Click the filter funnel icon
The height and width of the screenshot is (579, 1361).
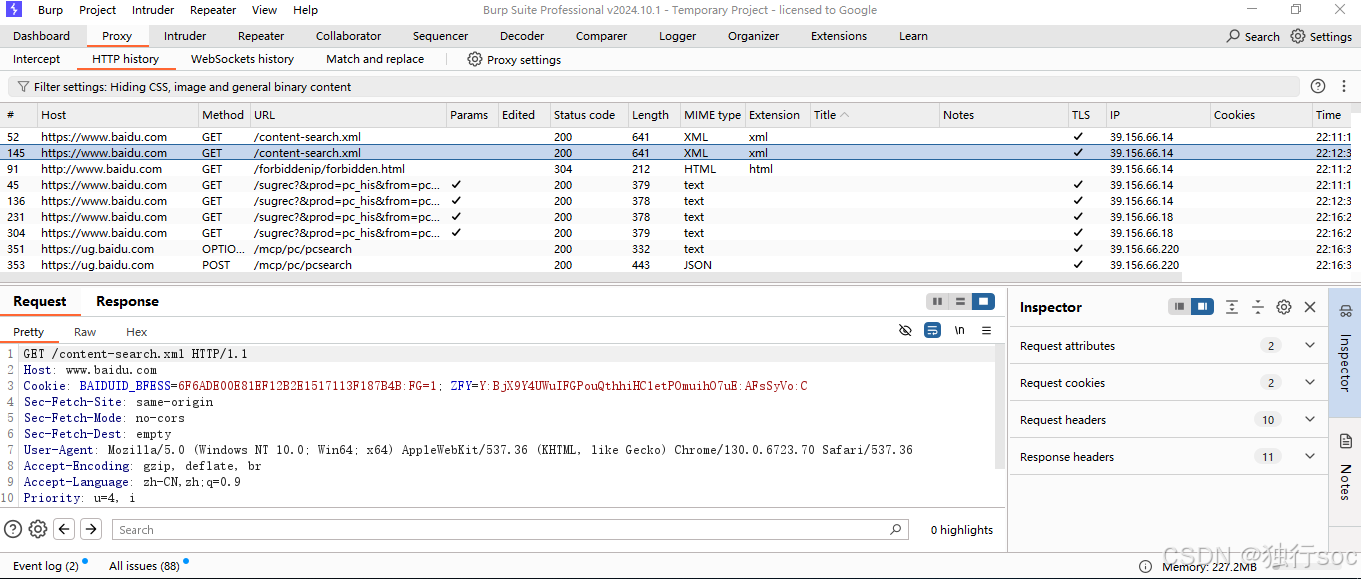pos(23,87)
